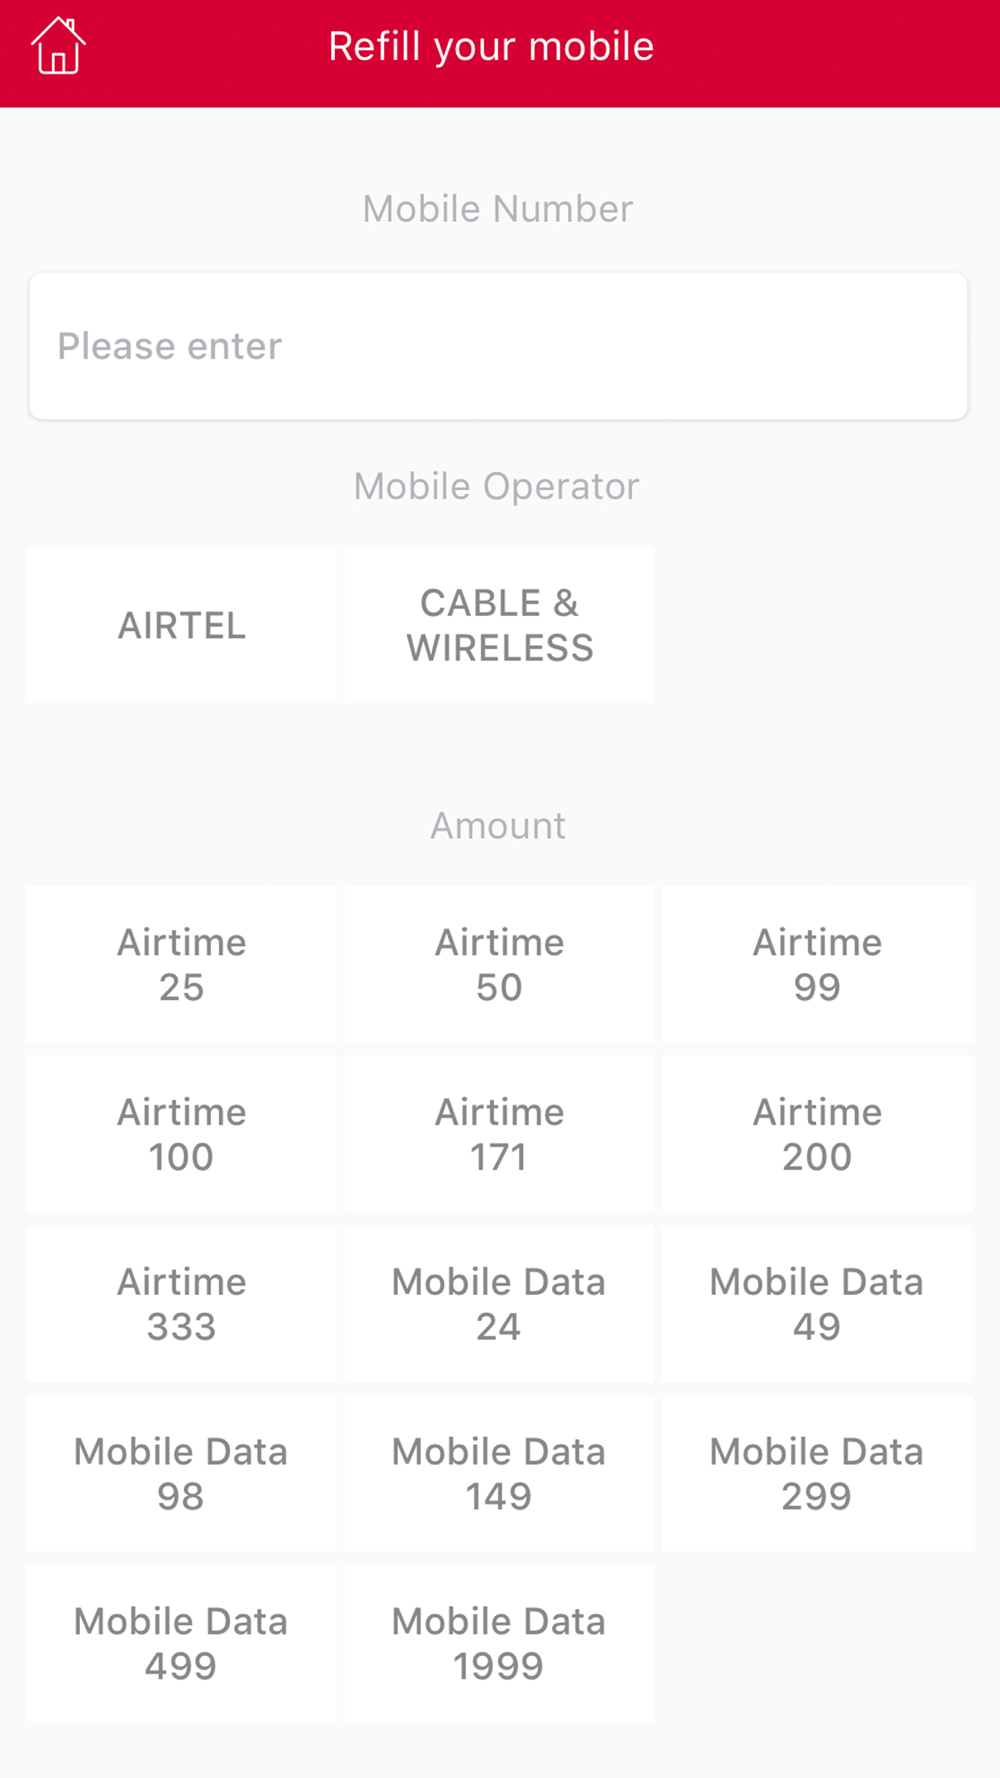
Task: Choose Mobile Data 499 package
Action: 182,1643
